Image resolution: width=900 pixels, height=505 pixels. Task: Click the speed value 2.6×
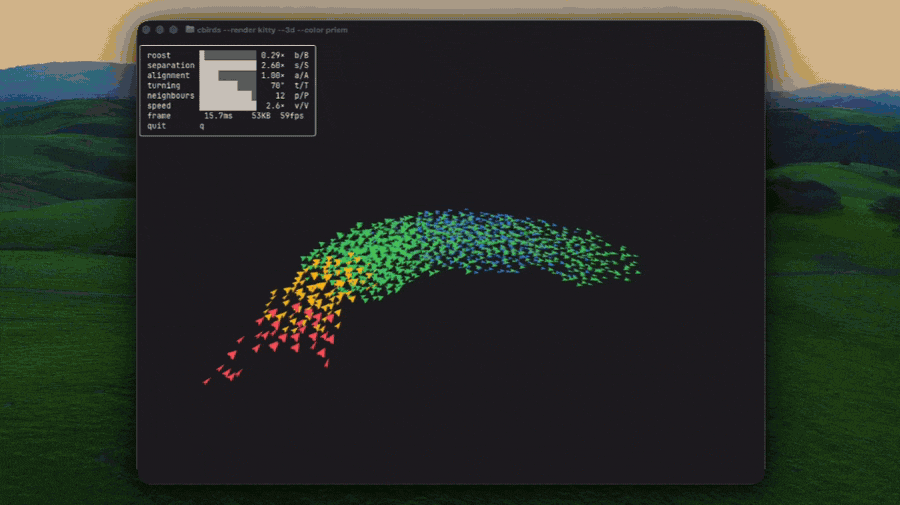pos(276,106)
